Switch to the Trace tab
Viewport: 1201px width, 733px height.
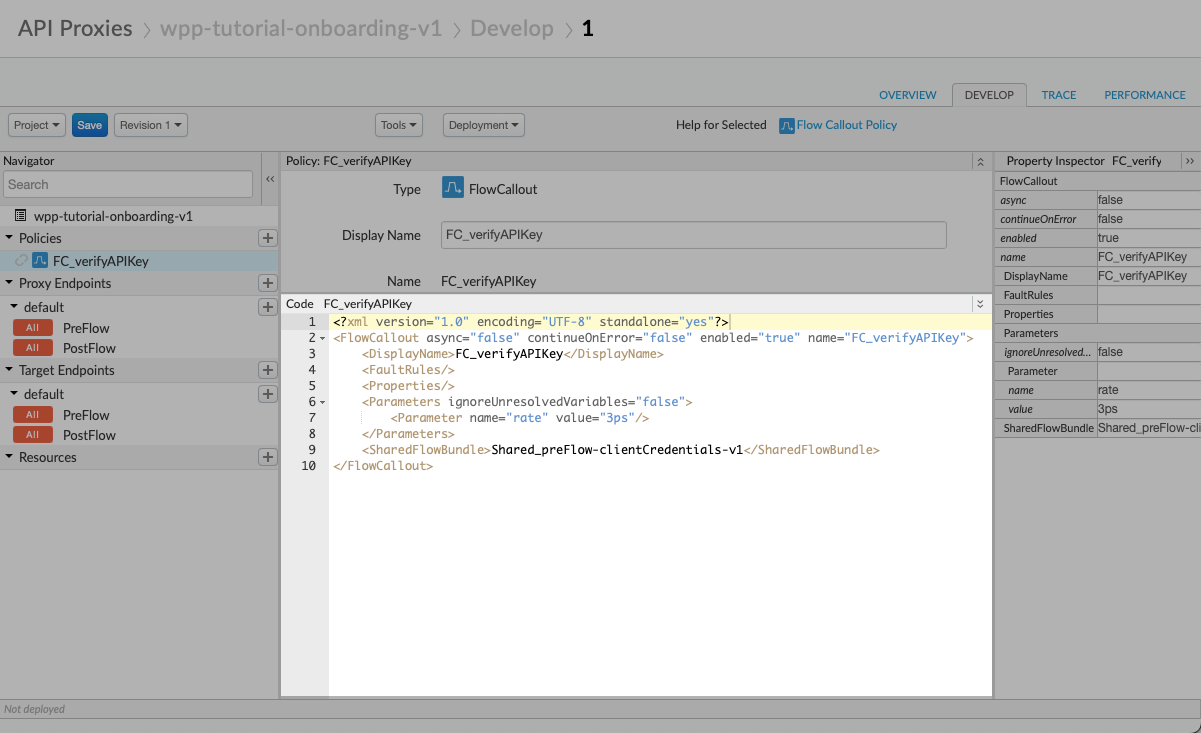[x=1059, y=95]
